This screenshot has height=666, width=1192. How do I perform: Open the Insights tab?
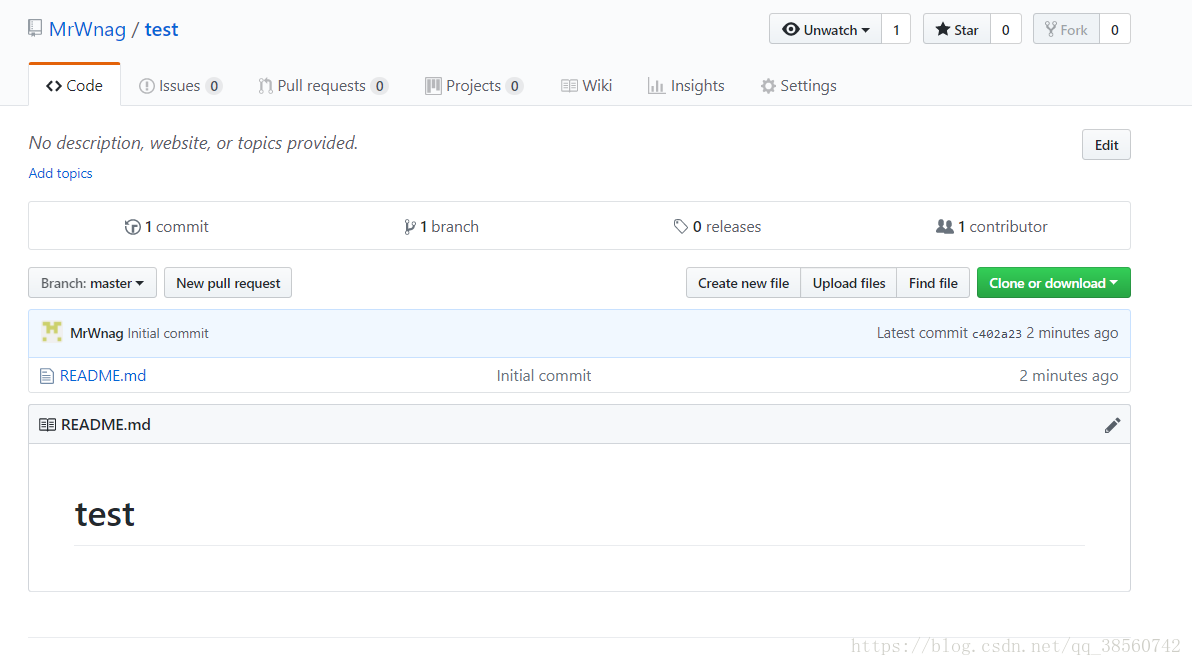686,85
